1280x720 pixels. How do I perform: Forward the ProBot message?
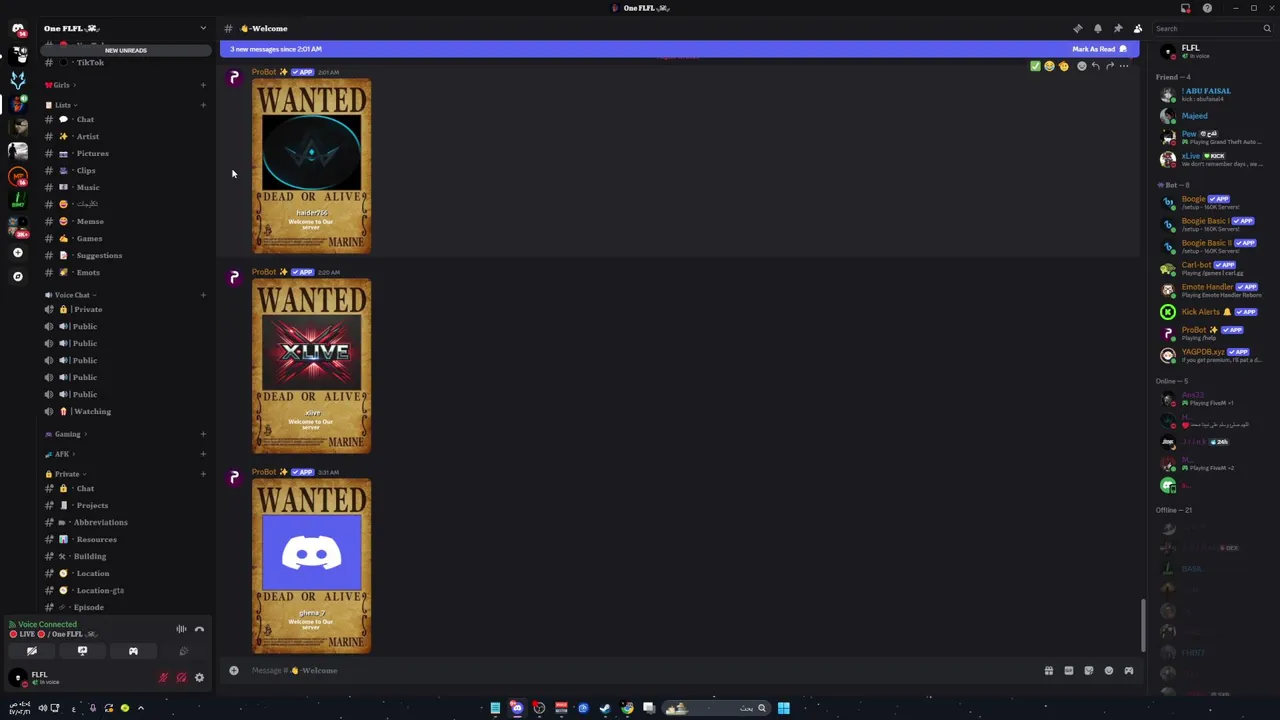1110,66
